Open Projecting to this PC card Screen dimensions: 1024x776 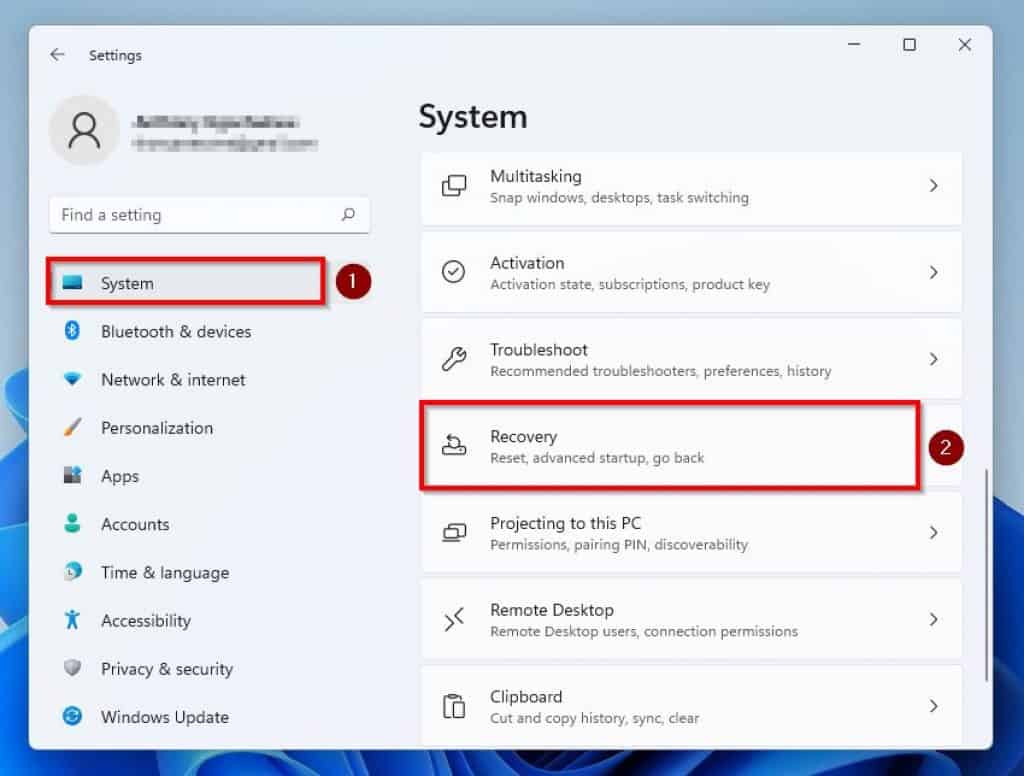[x=692, y=533]
